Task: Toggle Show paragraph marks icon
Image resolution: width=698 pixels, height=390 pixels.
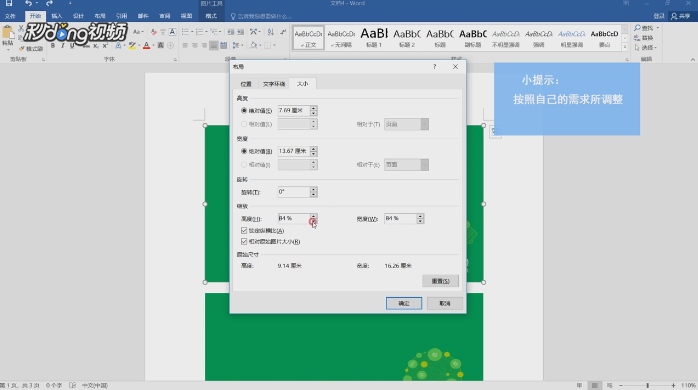Action: pyautogui.click(x=283, y=32)
